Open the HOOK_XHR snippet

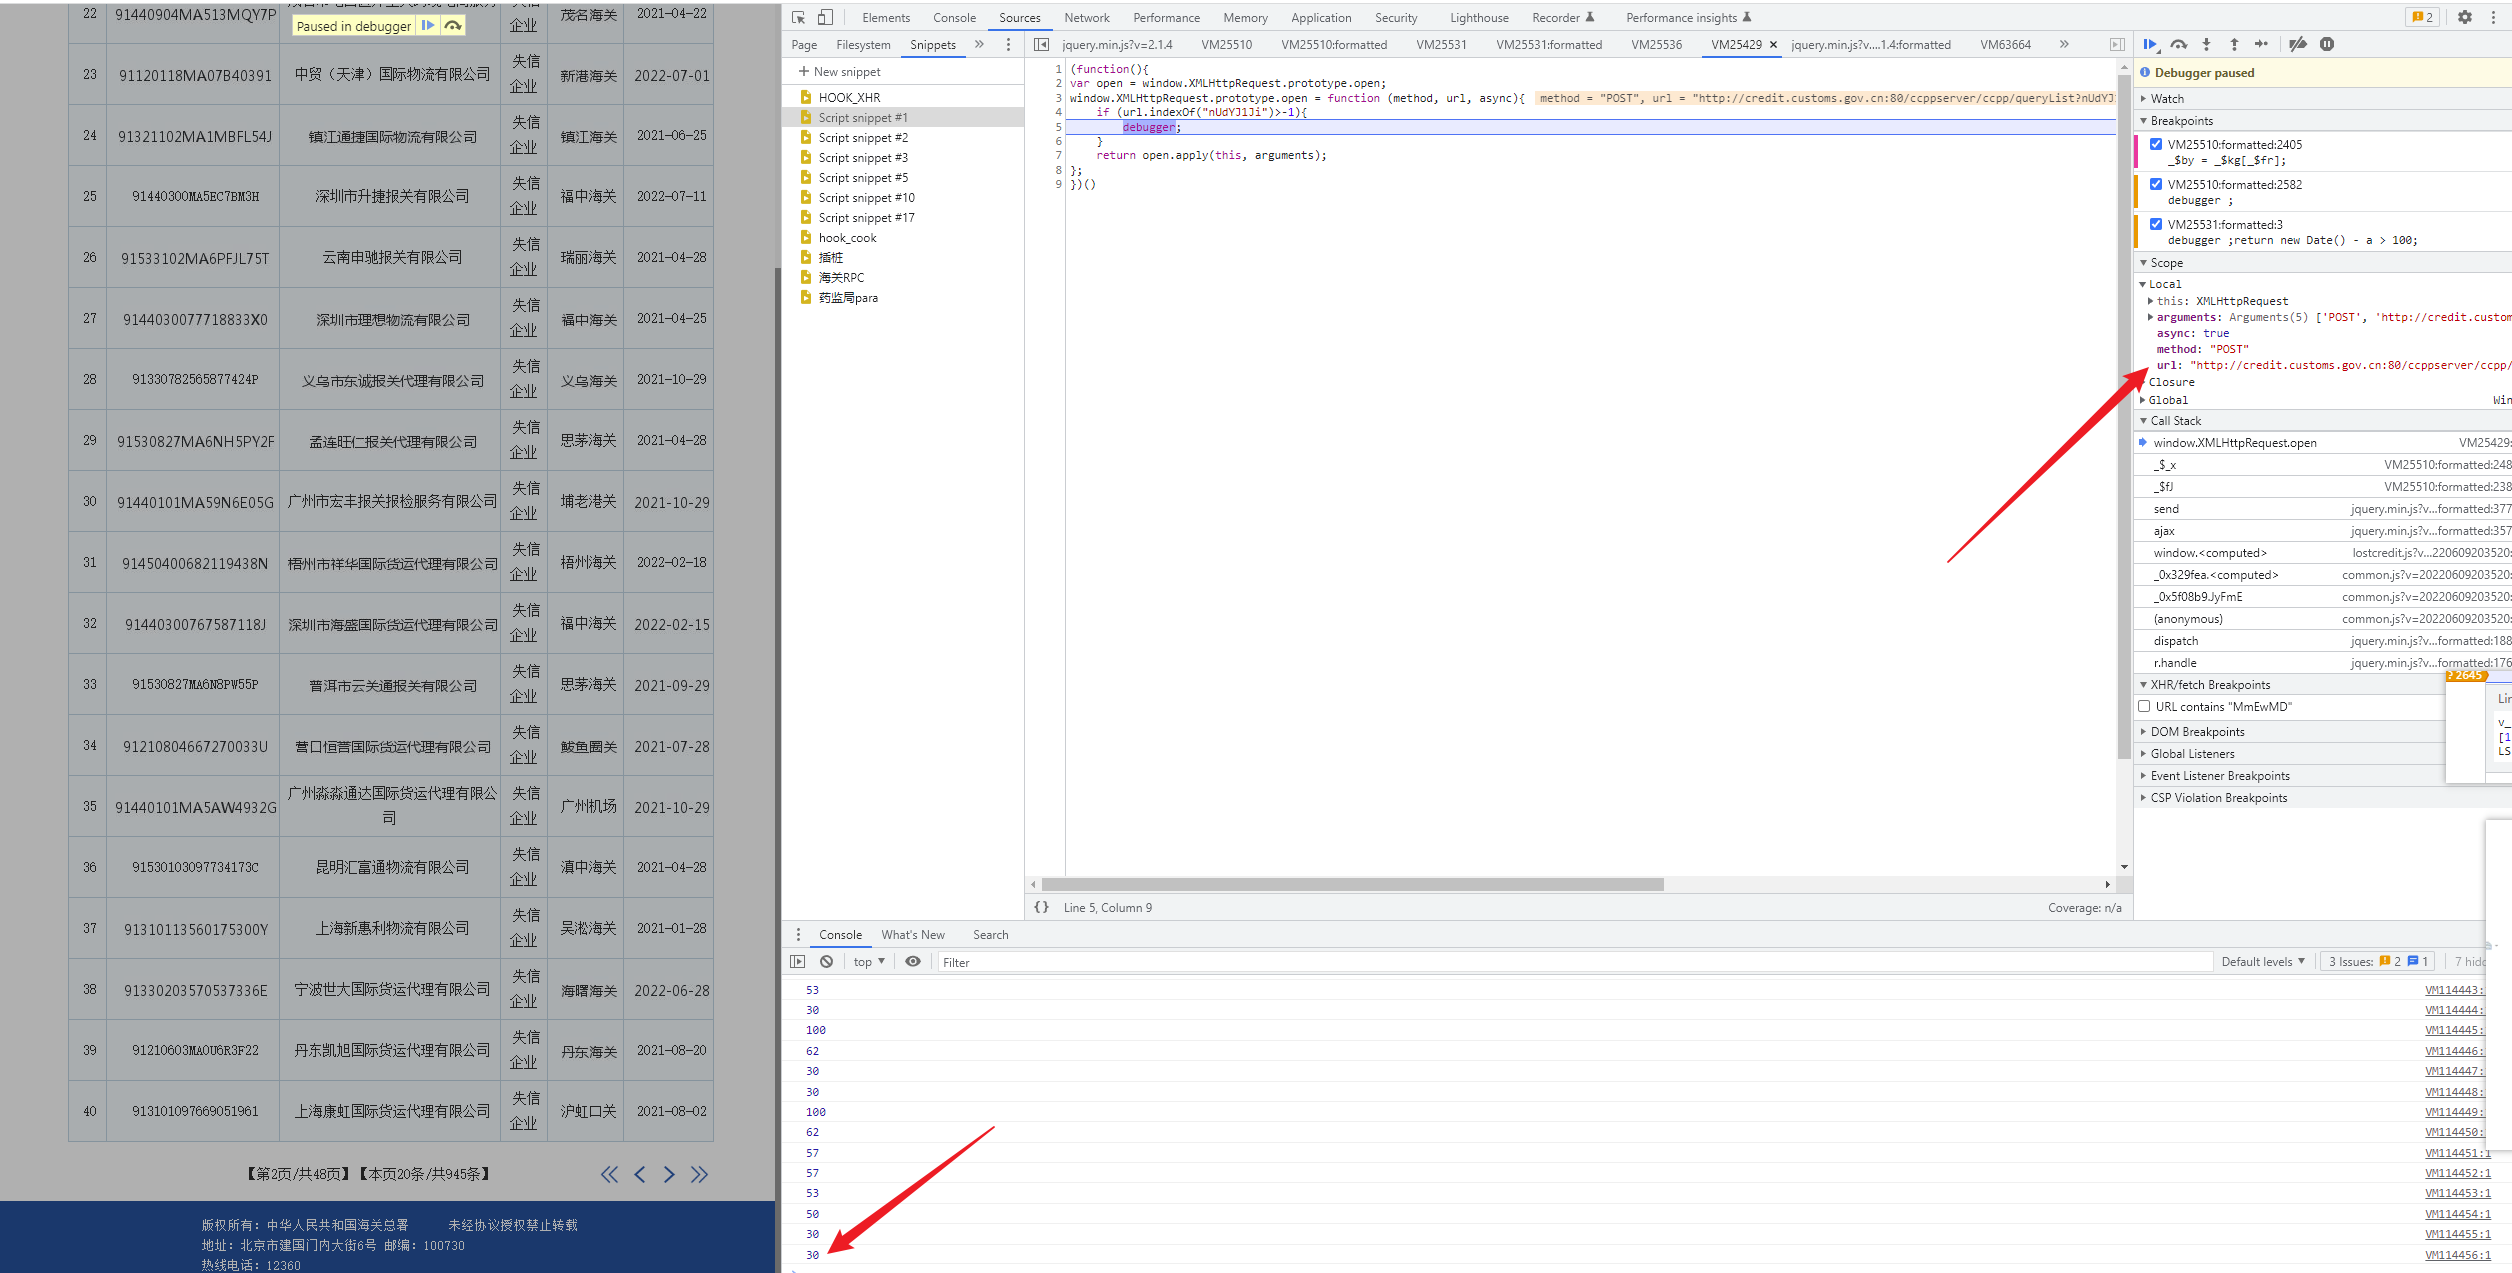pos(849,97)
